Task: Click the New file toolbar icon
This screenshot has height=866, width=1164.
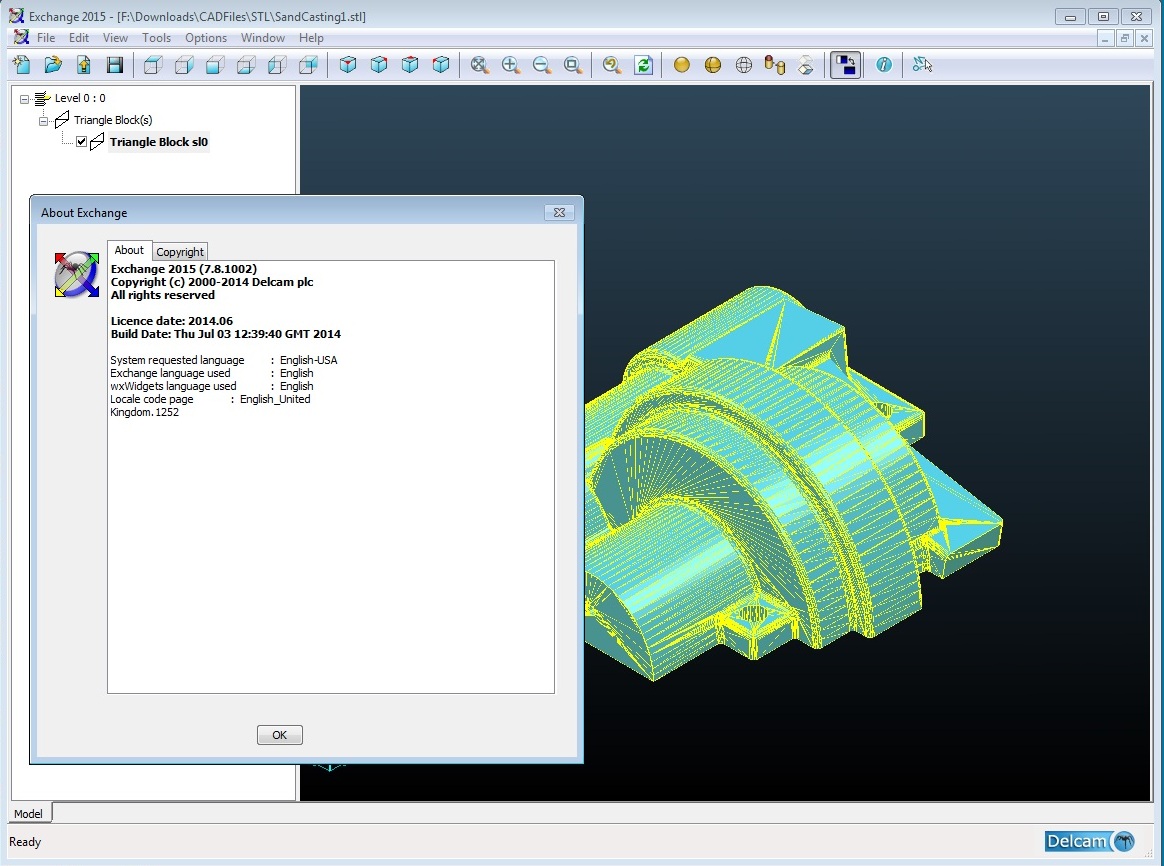Action: tap(22, 65)
